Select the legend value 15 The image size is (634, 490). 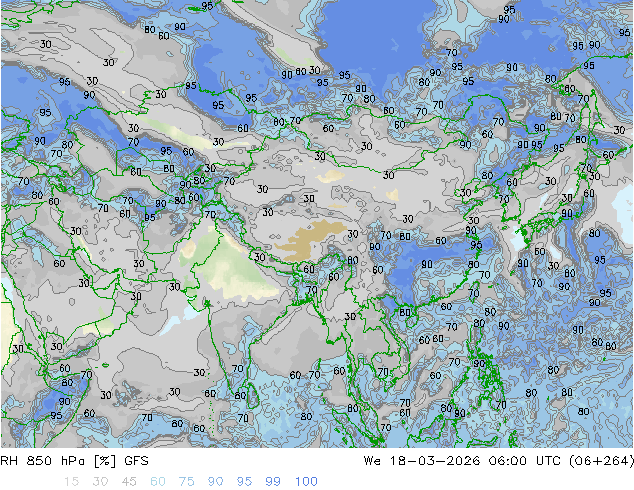(71, 482)
